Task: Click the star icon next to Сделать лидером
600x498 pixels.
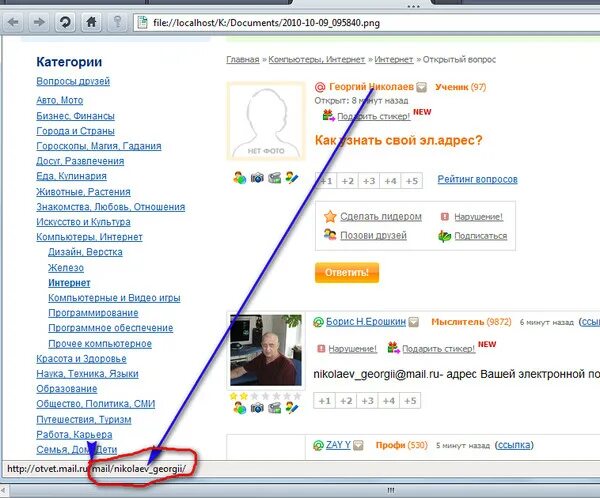Action: tap(330, 217)
